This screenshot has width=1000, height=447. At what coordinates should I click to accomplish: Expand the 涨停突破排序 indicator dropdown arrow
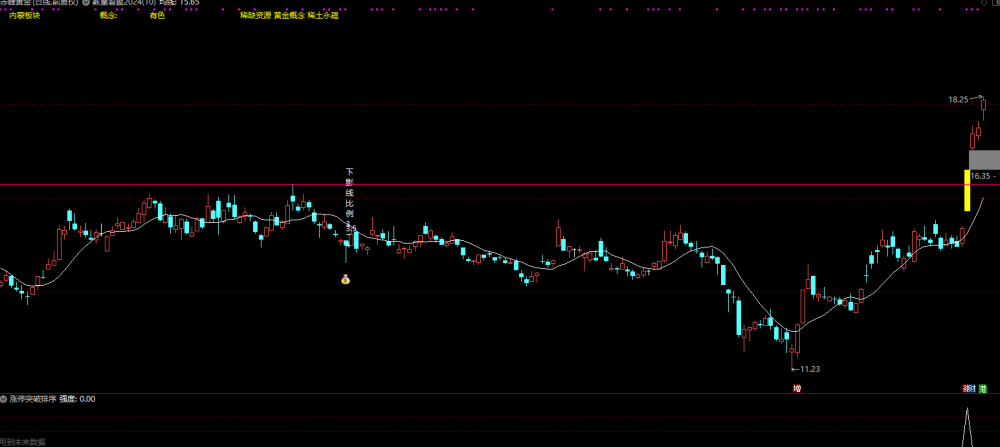[4, 399]
